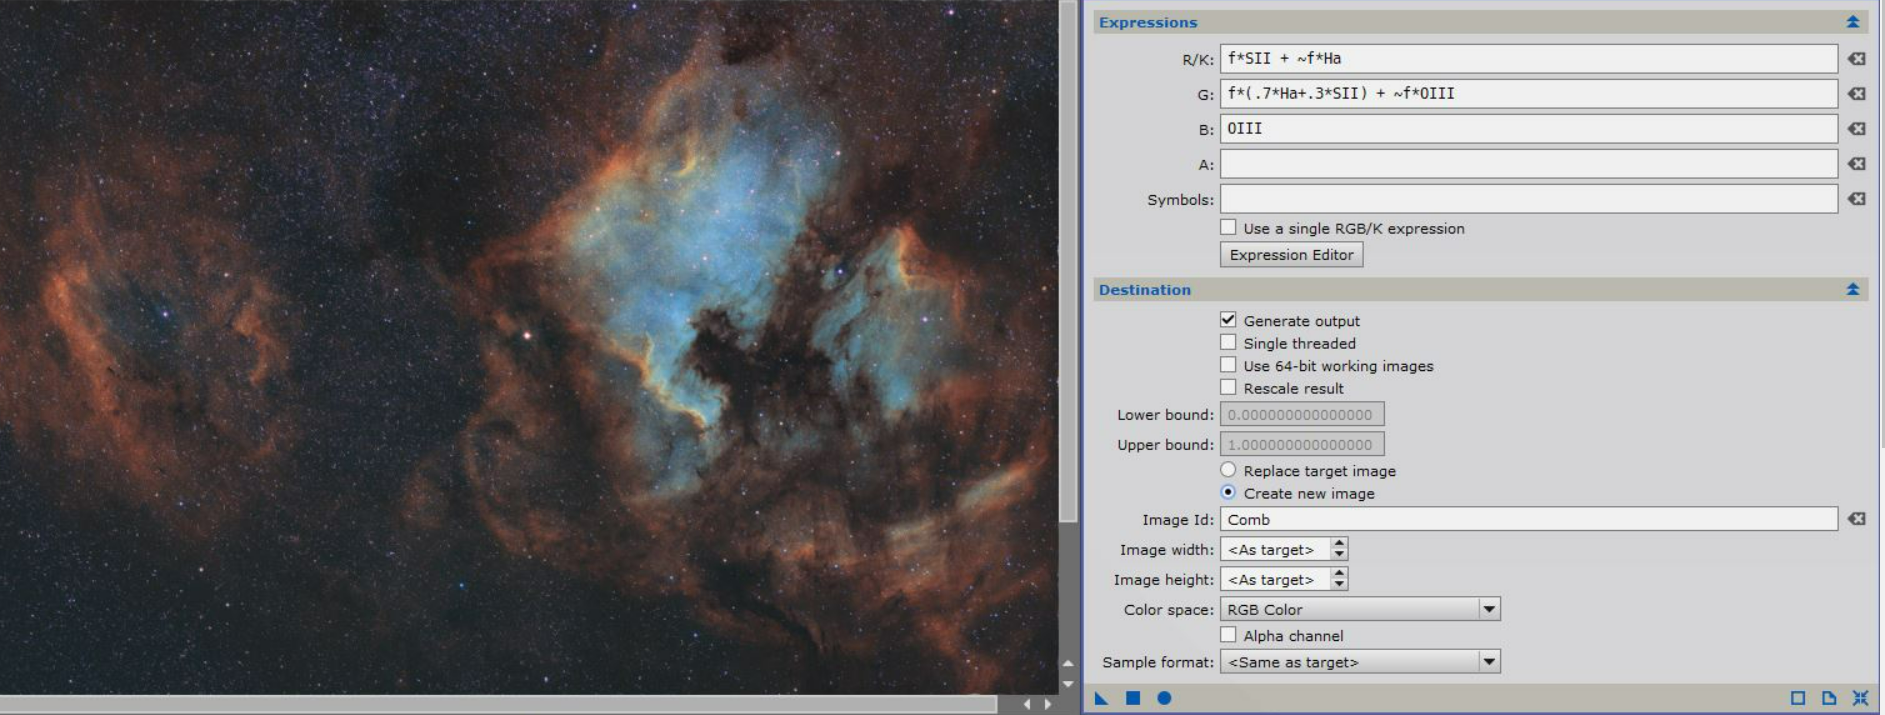The width and height of the screenshot is (1885, 715).
Task: Increase Image height stepper
Action: coord(1339,573)
